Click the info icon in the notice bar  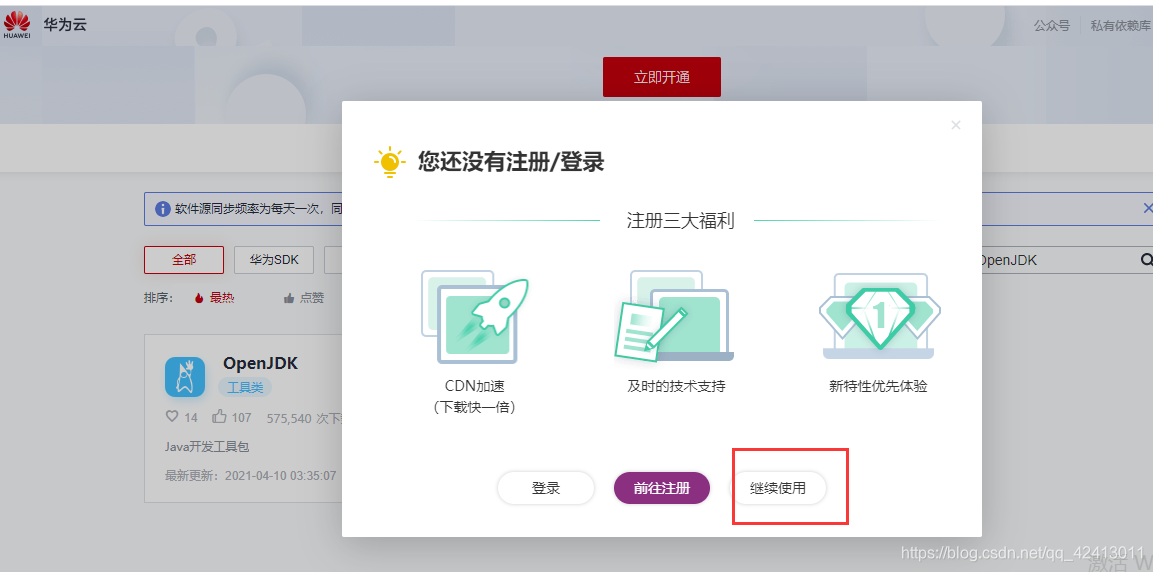163,209
